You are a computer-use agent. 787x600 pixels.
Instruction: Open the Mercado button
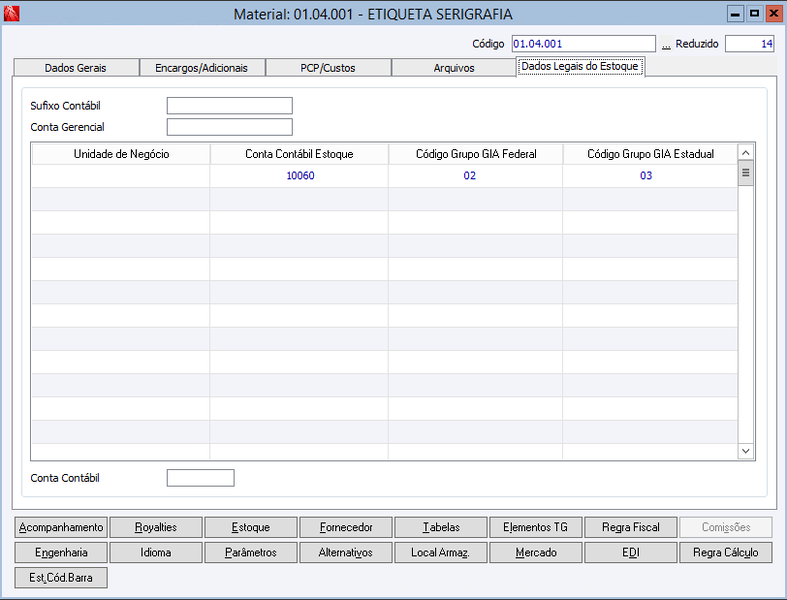click(536, 552)
